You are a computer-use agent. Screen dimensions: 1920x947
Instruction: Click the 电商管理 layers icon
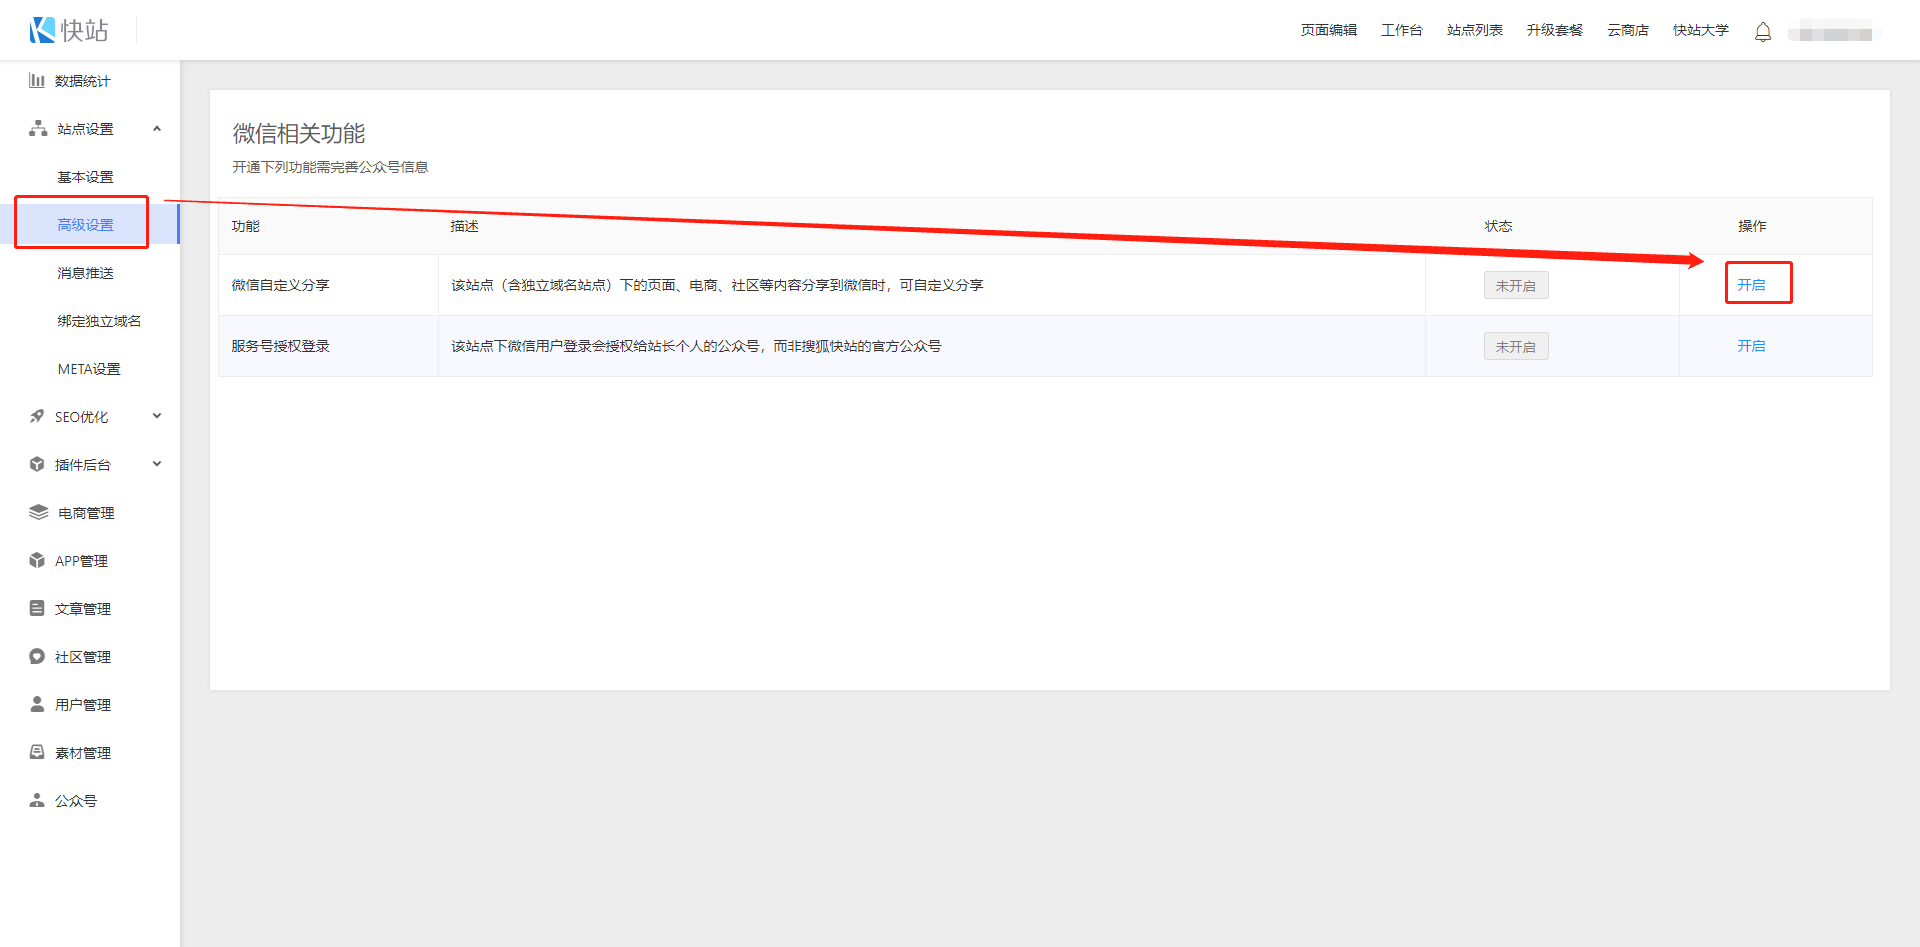38,513
